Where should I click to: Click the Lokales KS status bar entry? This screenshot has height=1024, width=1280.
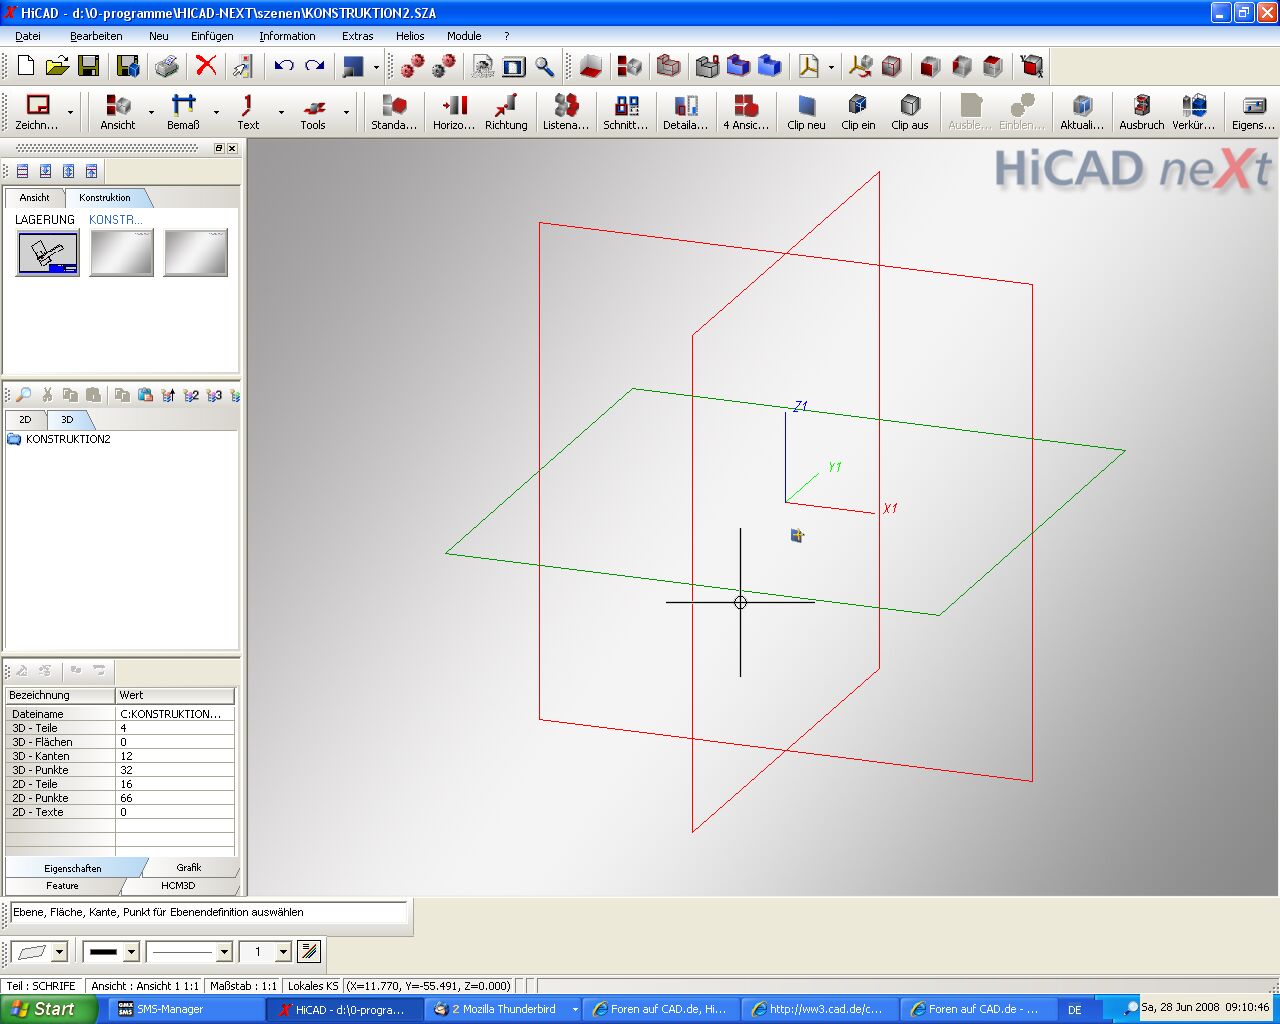[x=313, y=985]
